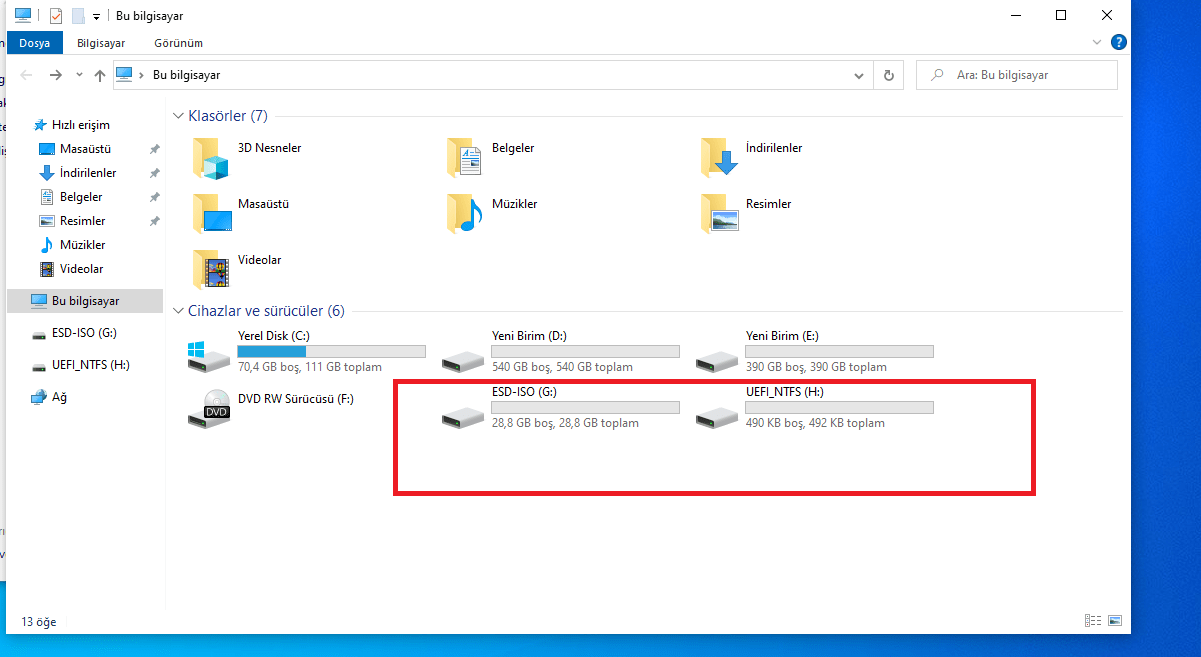Click the New folder quick access icon
1201x657 pixels.
point(78,16)
